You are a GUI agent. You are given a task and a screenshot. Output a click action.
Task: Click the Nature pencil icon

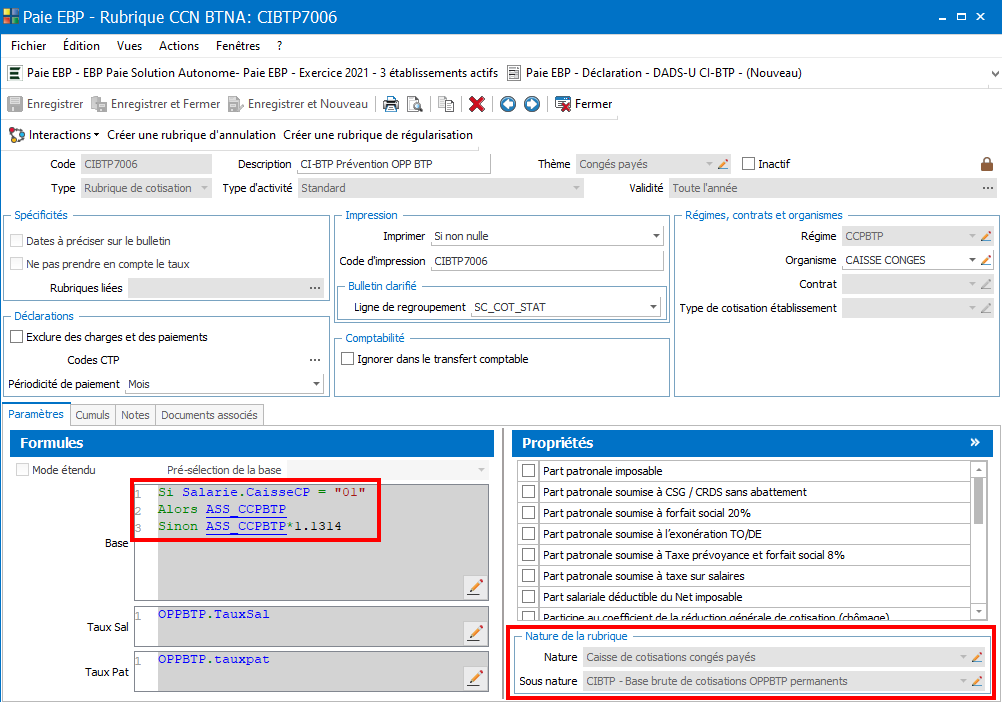(x=976, y=657)
